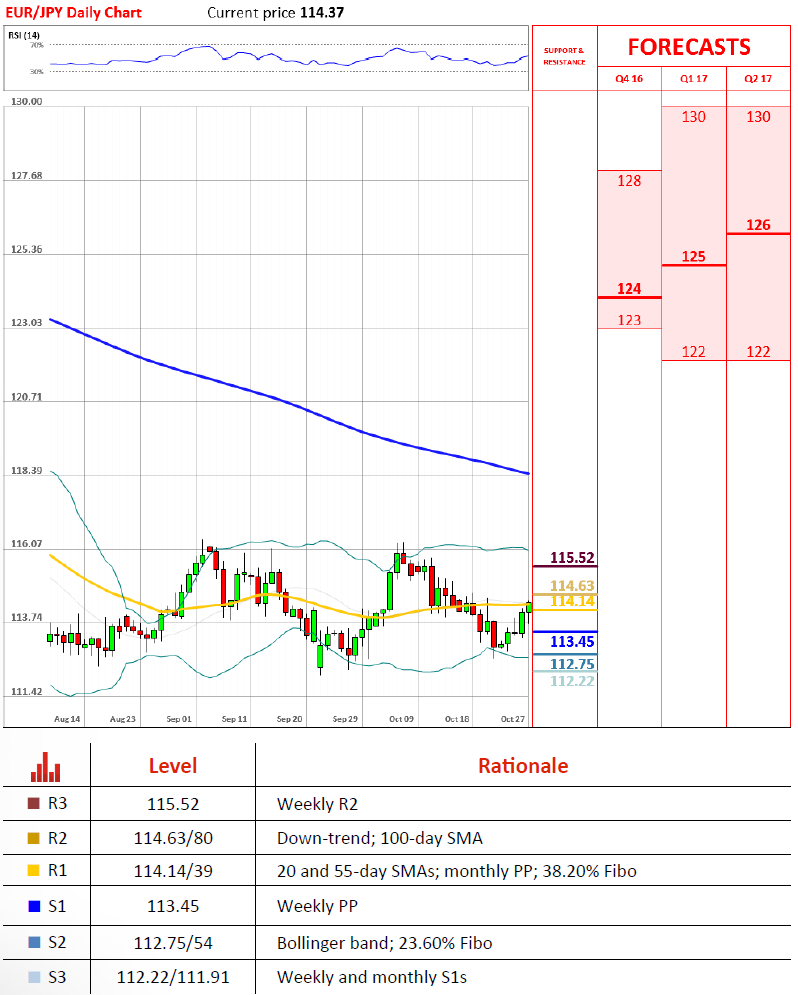The width and height of the screenshot is (798, 995).
Task: Click the Sep 20 date axis label
Action: tap(289, 719)
